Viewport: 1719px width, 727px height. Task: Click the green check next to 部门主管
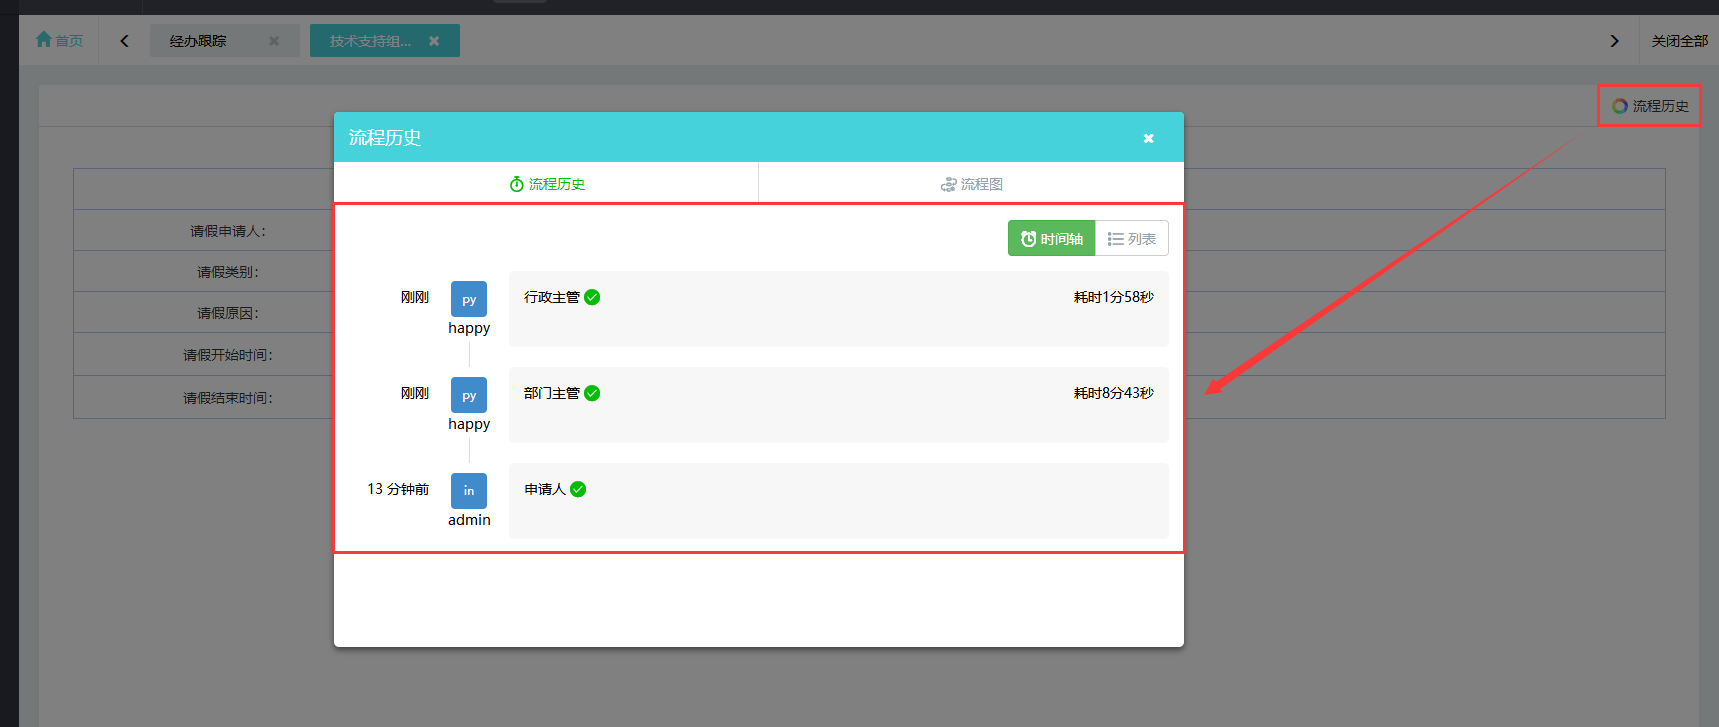point(592,393)
